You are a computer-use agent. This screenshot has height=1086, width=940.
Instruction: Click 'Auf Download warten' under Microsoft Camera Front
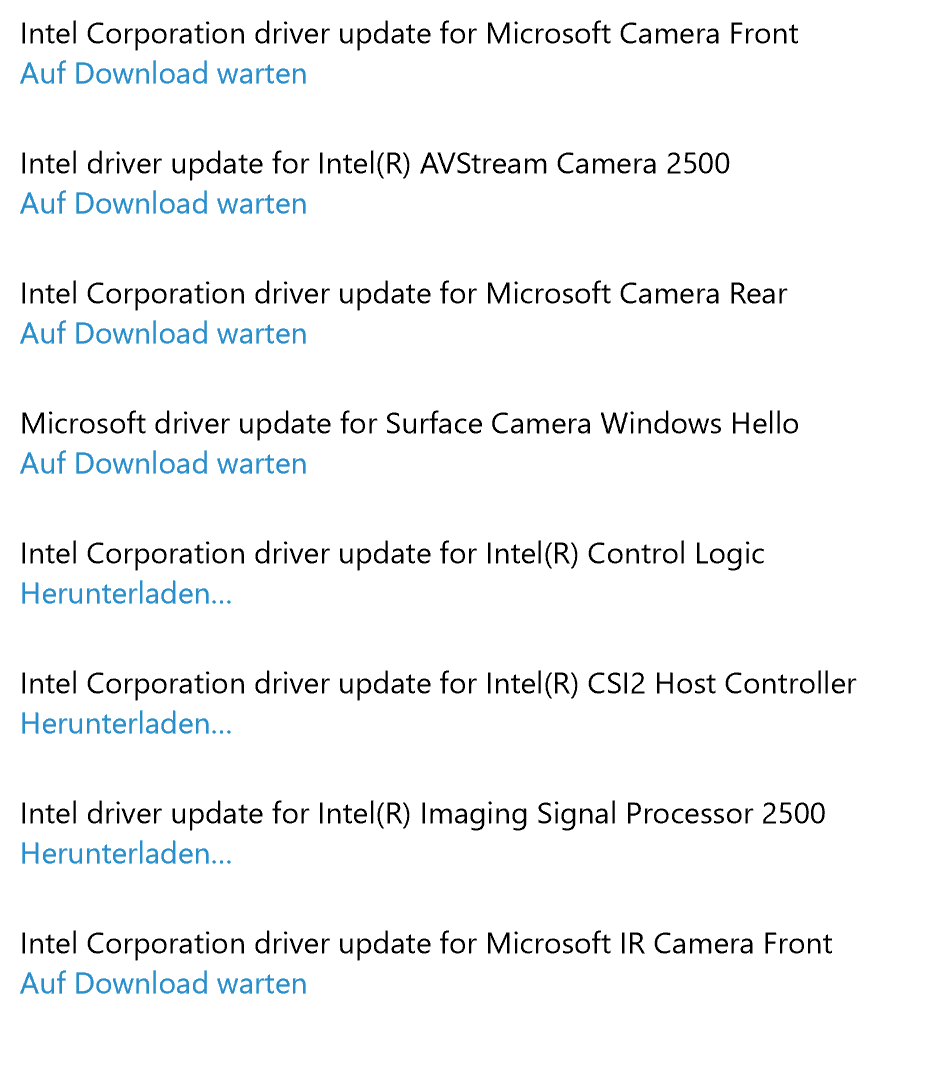click(x=163, y=73)
